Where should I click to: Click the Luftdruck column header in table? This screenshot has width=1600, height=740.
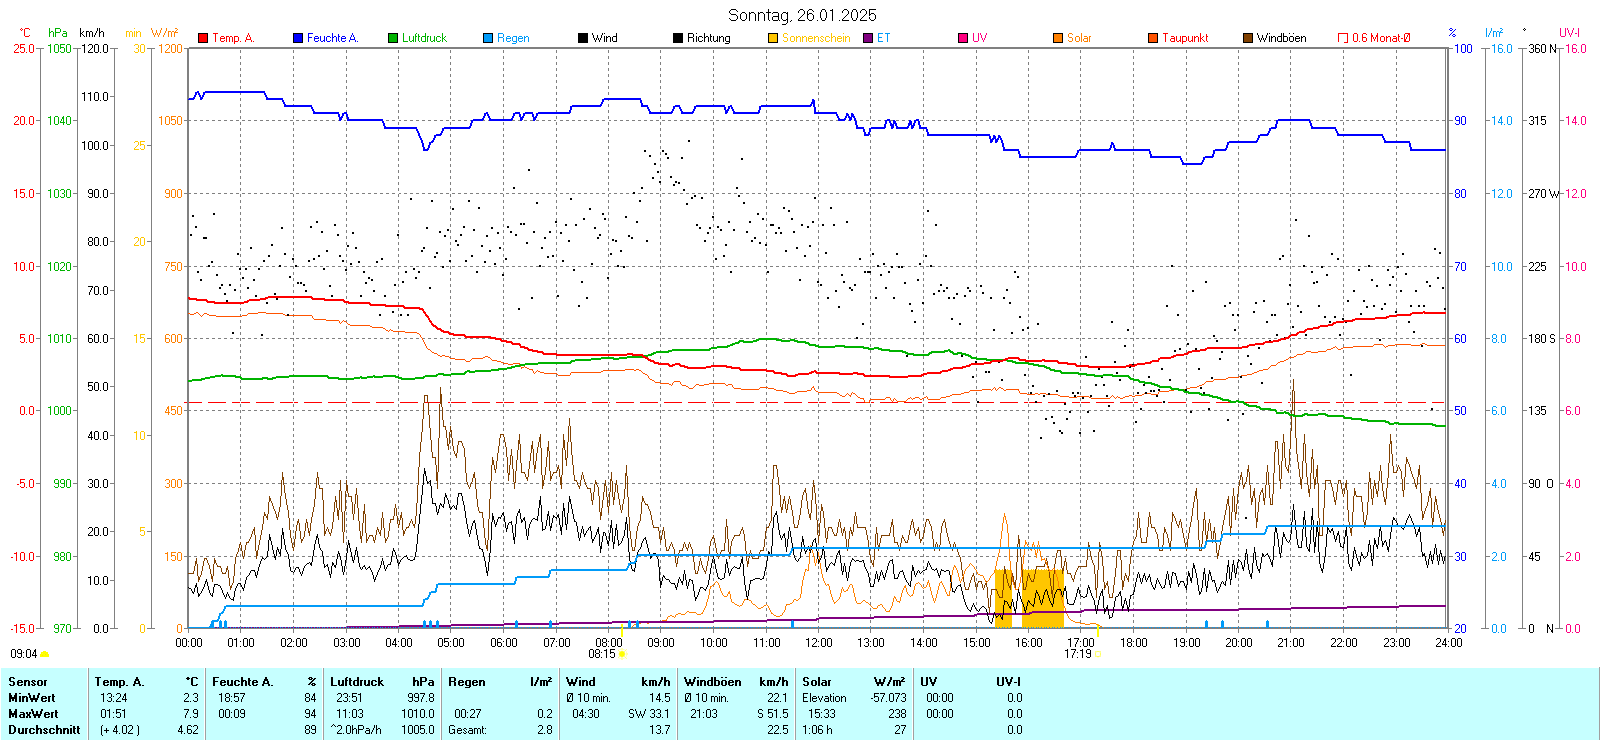(357, 682)
